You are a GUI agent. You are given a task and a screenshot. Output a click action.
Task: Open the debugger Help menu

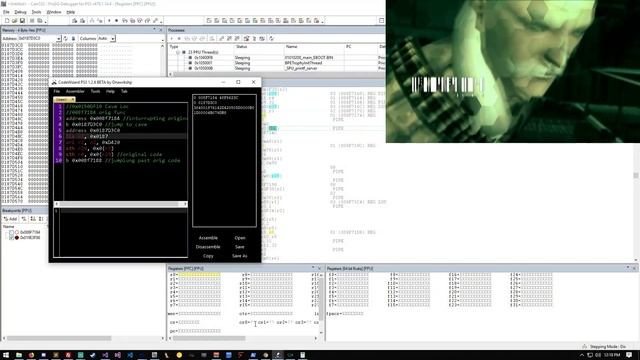click(x=71, y=12)
